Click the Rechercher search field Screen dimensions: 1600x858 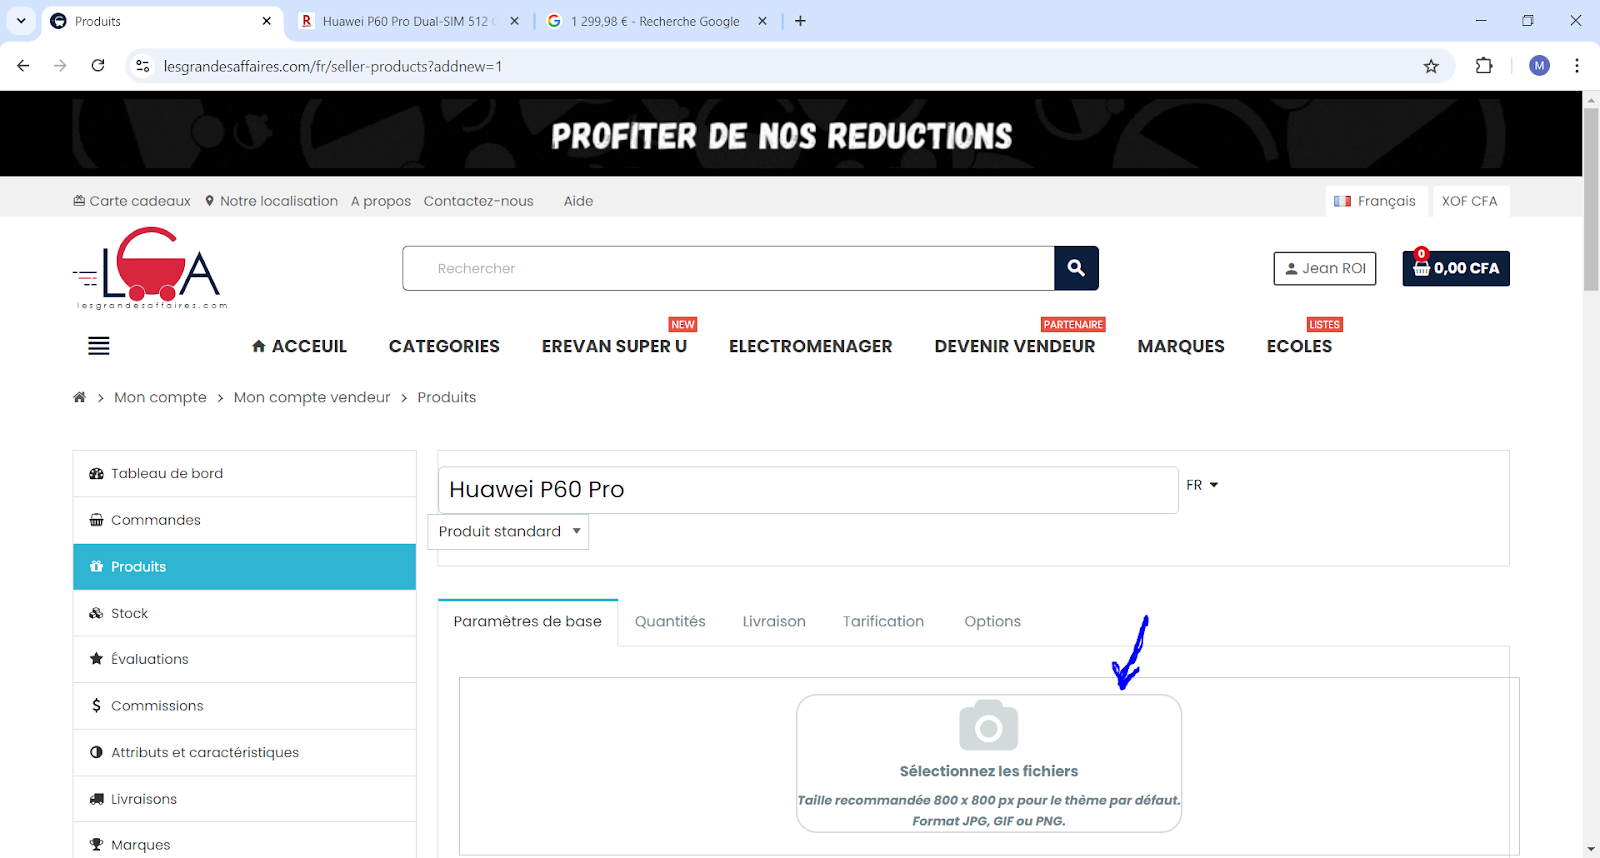click(x=728, y=268)
